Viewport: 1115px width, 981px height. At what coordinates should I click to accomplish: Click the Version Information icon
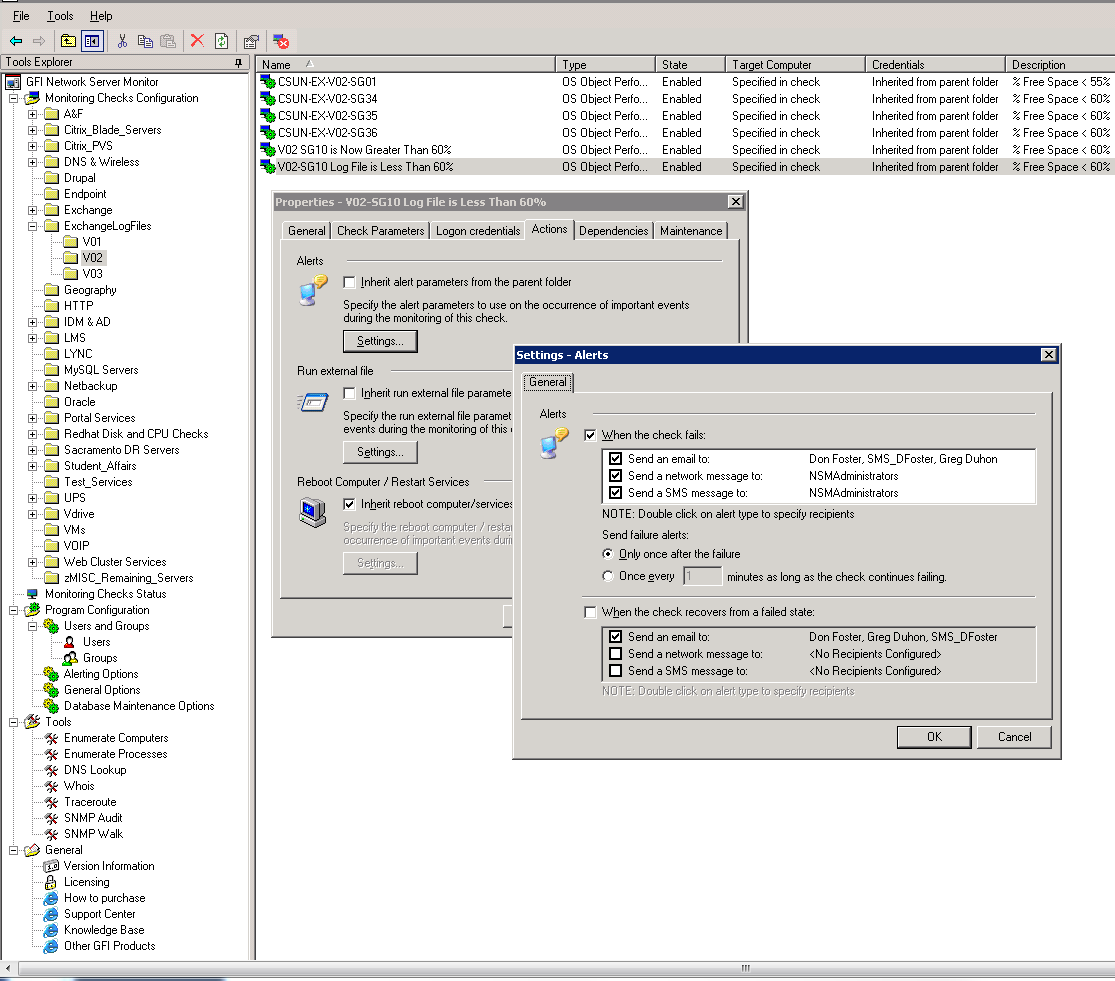coord(51,866)
